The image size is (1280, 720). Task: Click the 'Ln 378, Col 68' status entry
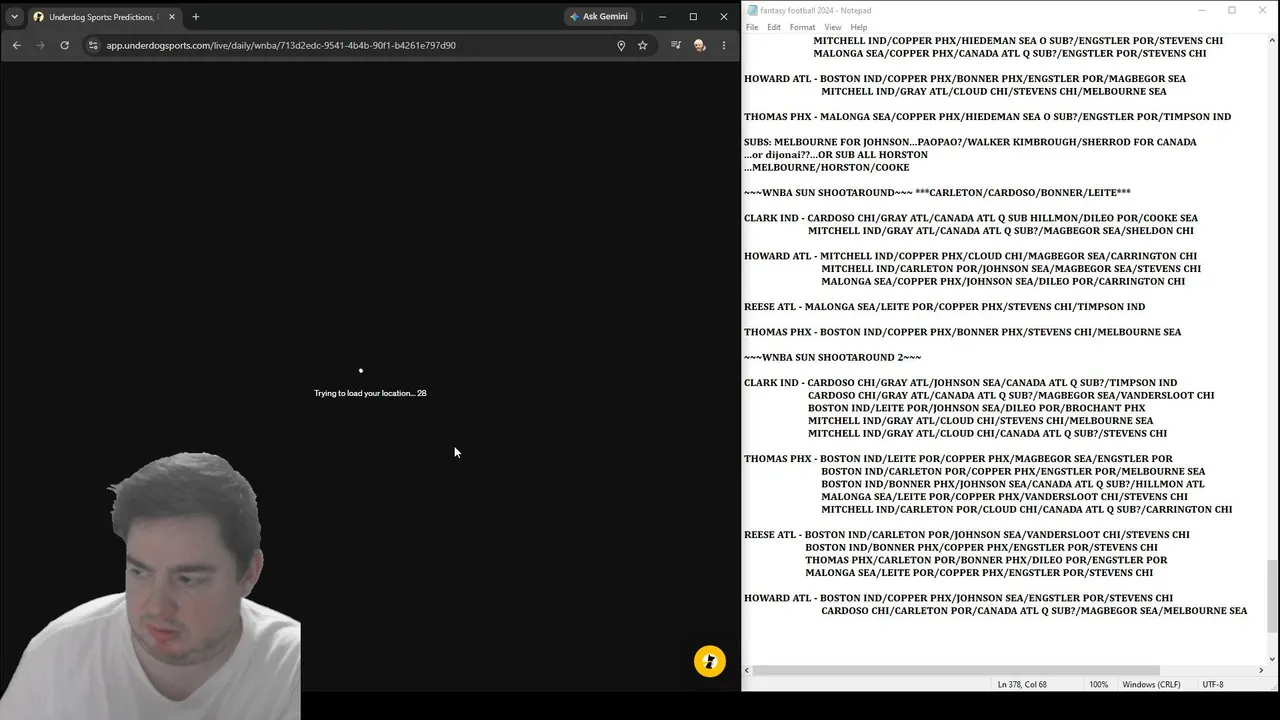click(1022, 685)
